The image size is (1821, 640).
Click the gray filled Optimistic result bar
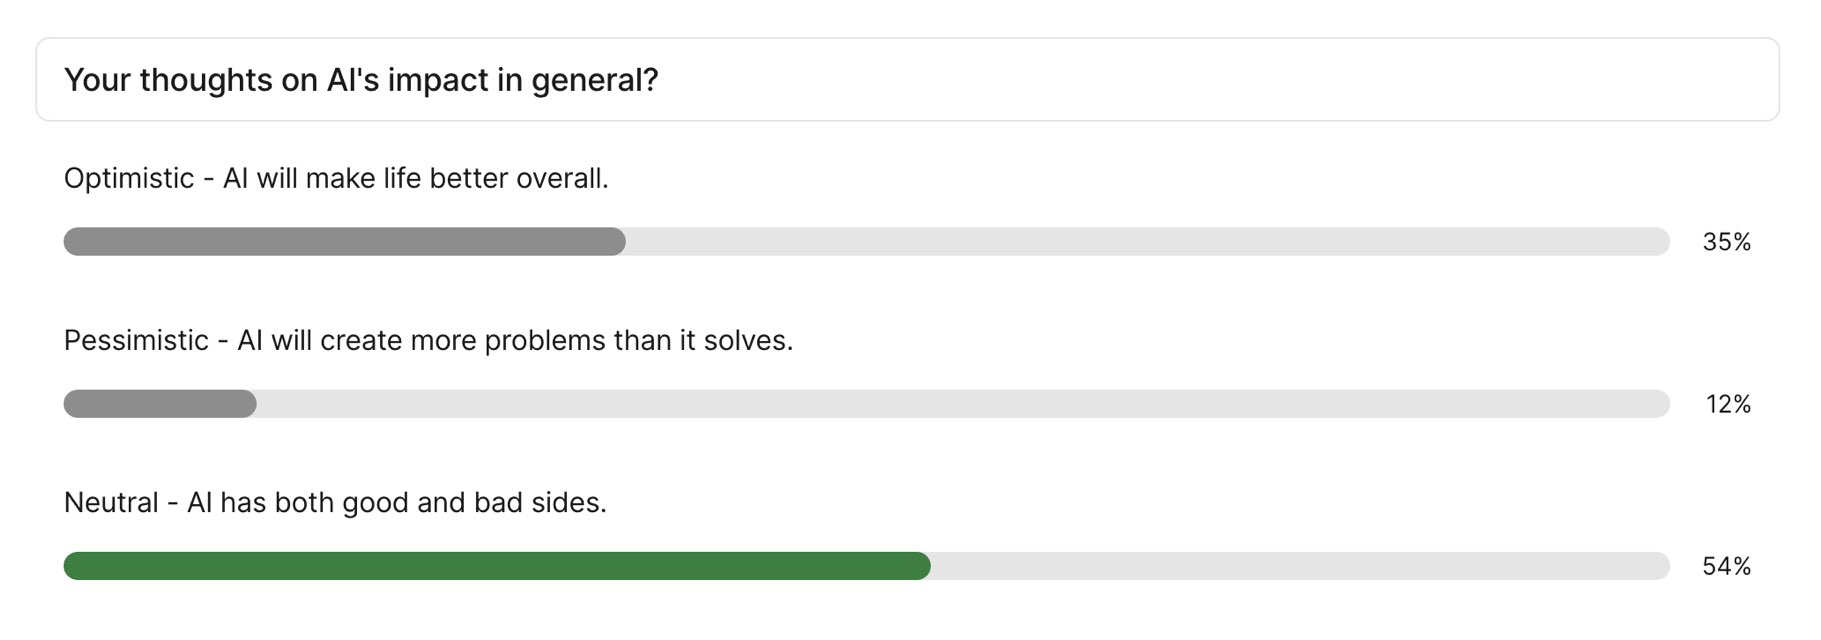point(344,241)
